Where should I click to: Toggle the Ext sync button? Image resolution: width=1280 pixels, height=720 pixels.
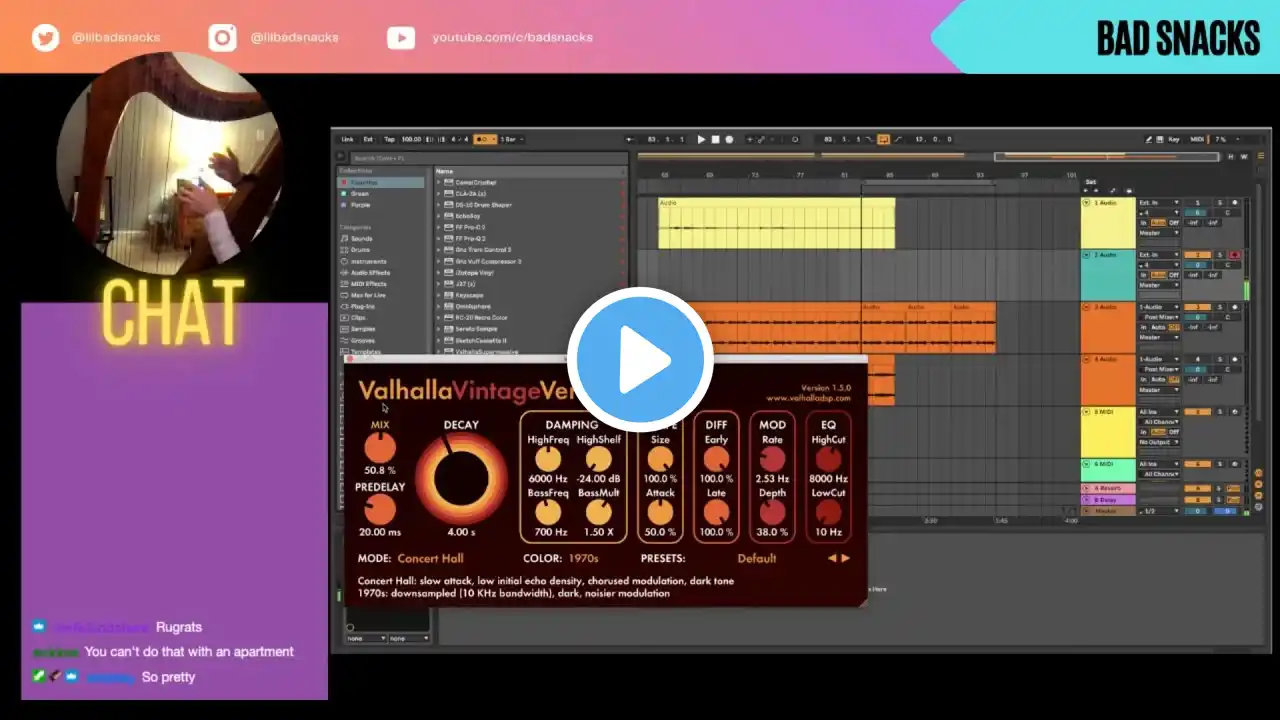(368, 139)
